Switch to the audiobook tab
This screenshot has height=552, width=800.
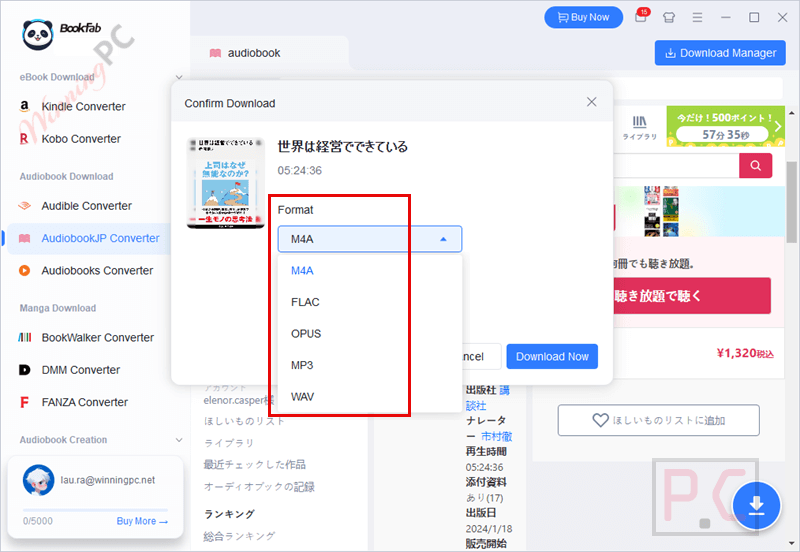270,53
